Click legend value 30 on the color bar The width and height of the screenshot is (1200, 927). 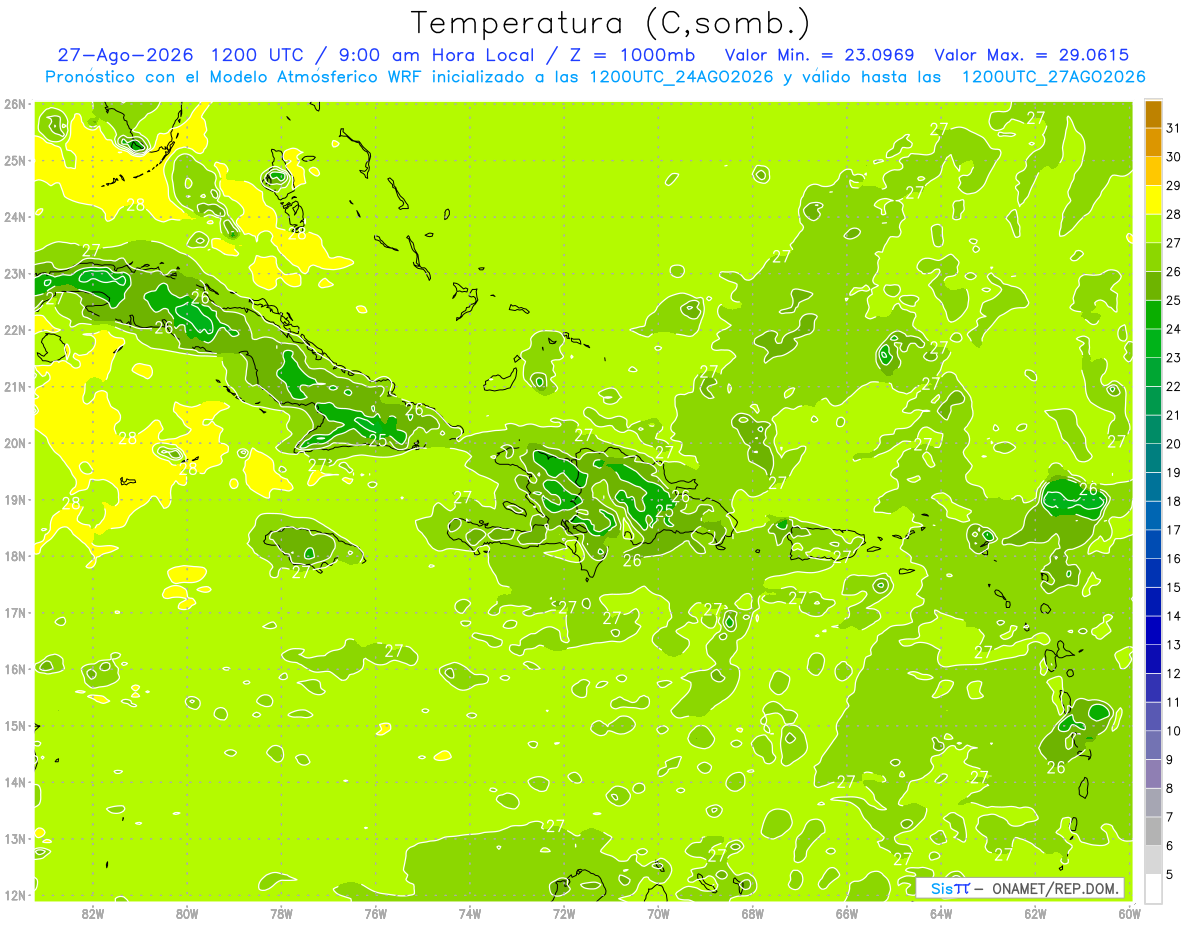point(1174,157)
